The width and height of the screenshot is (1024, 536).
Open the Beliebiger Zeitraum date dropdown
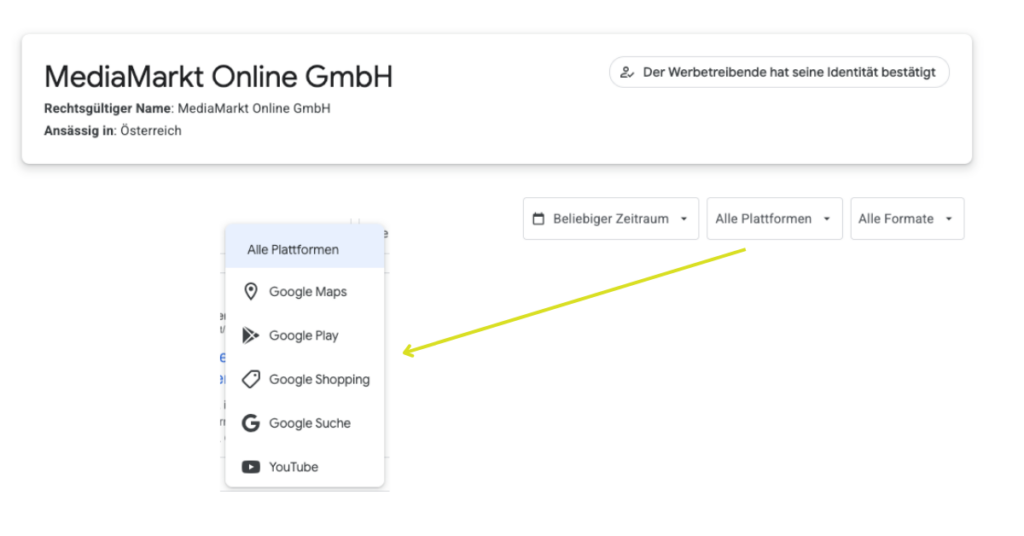click(611, 219)
